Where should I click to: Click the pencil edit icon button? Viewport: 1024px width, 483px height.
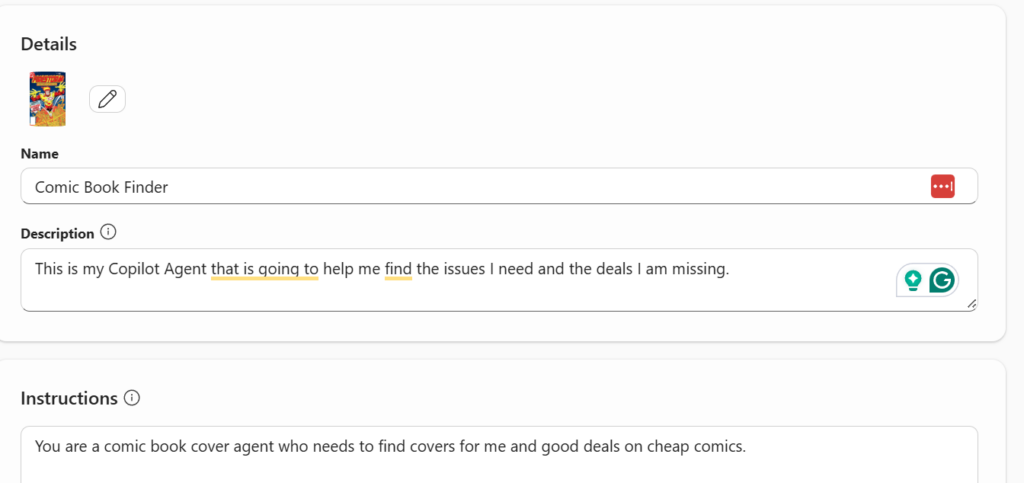coord(107,99)
